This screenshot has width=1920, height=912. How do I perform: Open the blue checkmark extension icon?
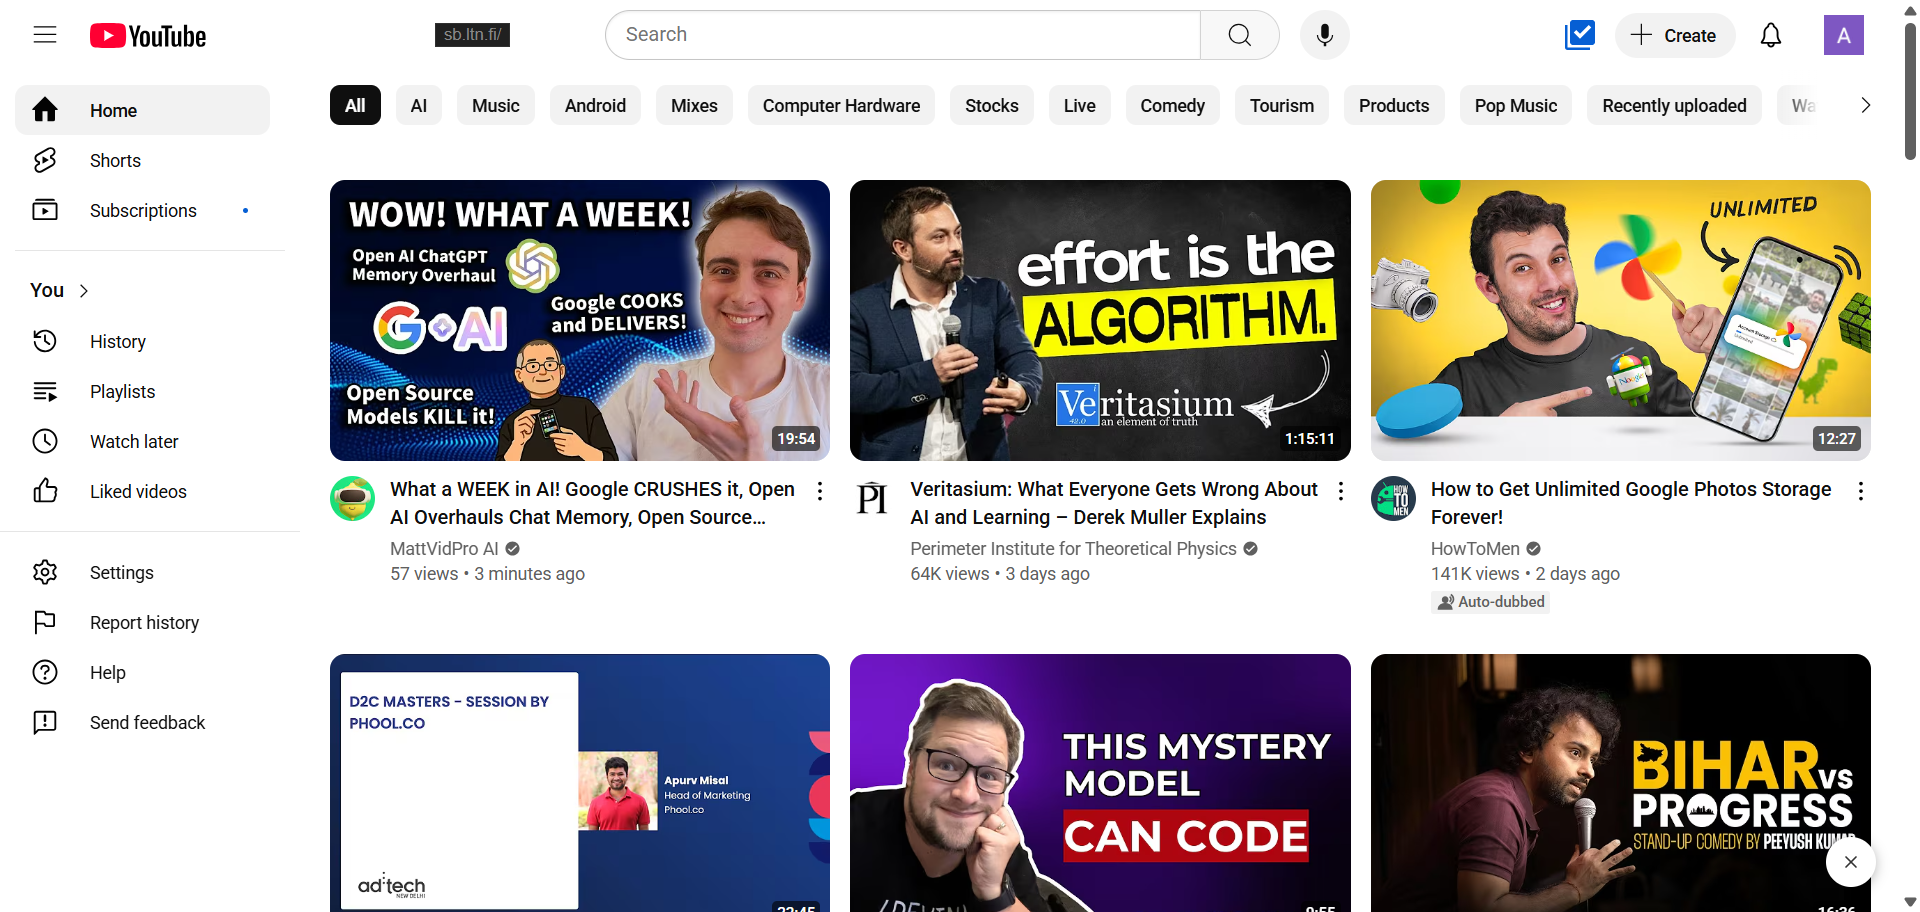click(x=1580, y=35)
